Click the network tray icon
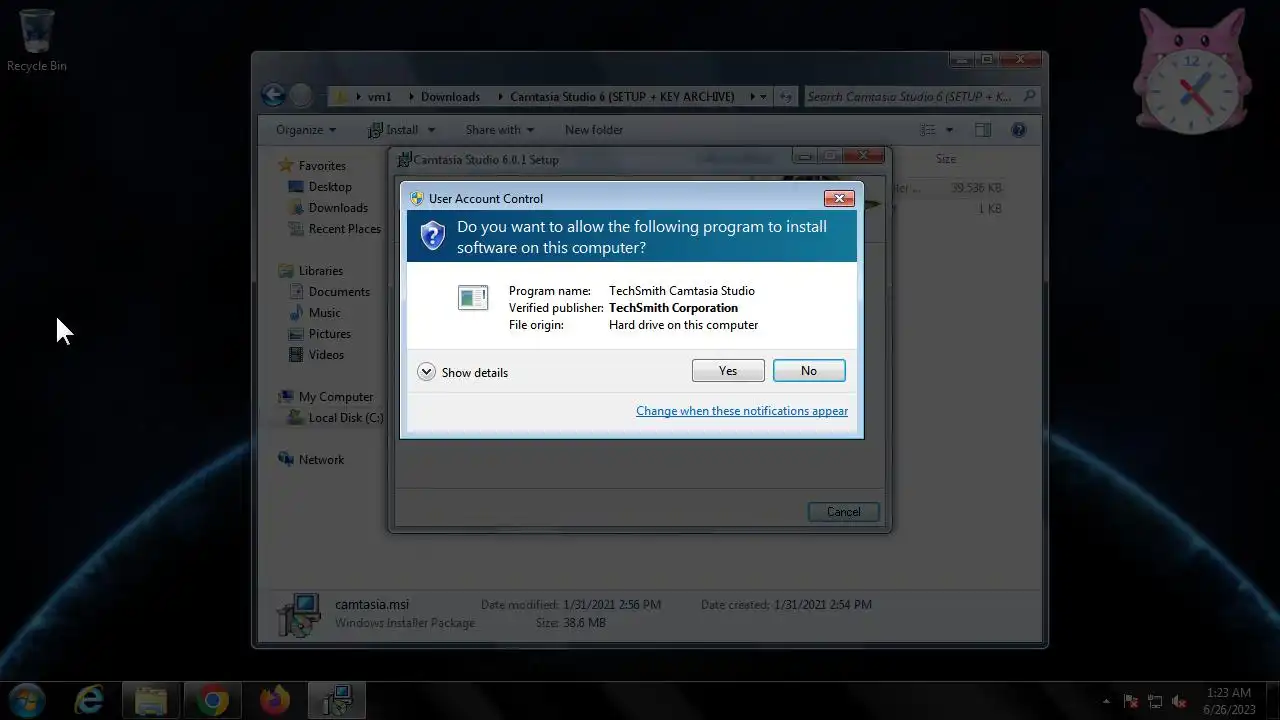 (x=1155, y=701)
